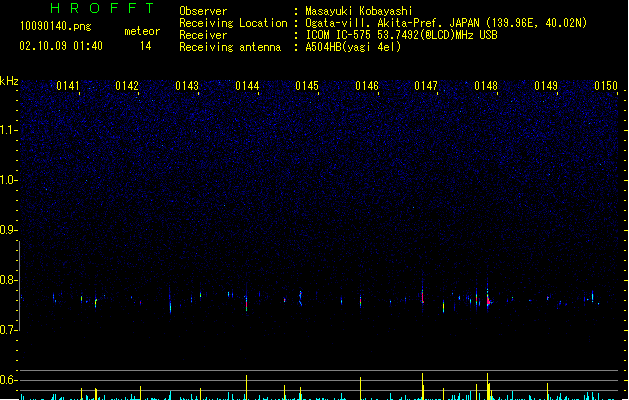Click antenna text A504HB(yagi 4el)
This screenshot has height=400, width=629.
pos(353,47)
